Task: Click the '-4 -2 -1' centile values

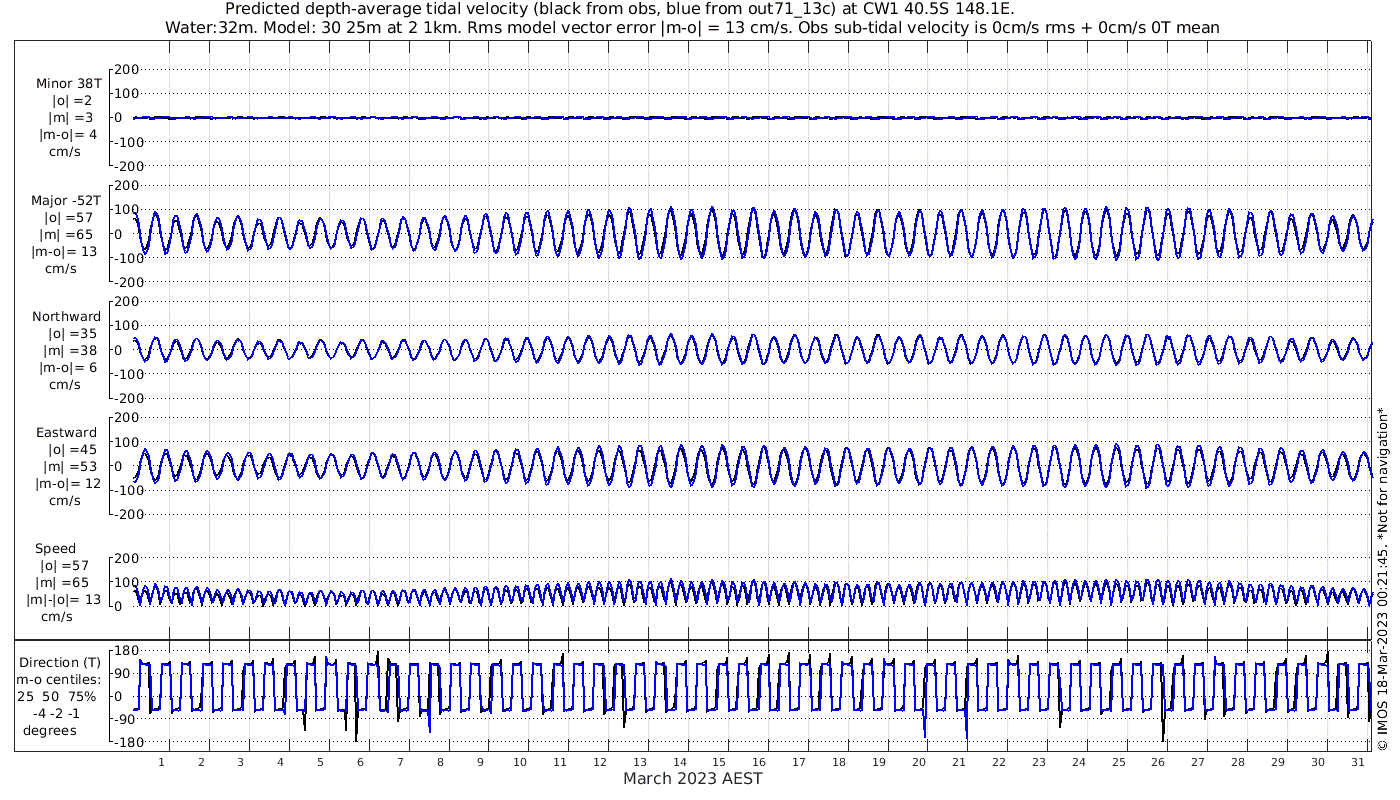Action: click(56, 713)
